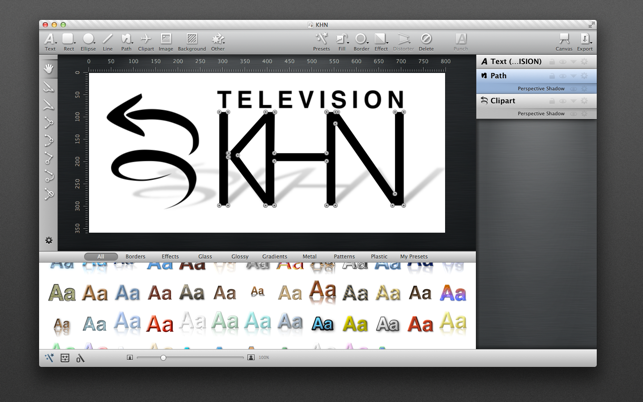Select the first pen drawing tool under Hand
Image resolution: width=643 pixels, height=402 pixels.
[49, 87]
